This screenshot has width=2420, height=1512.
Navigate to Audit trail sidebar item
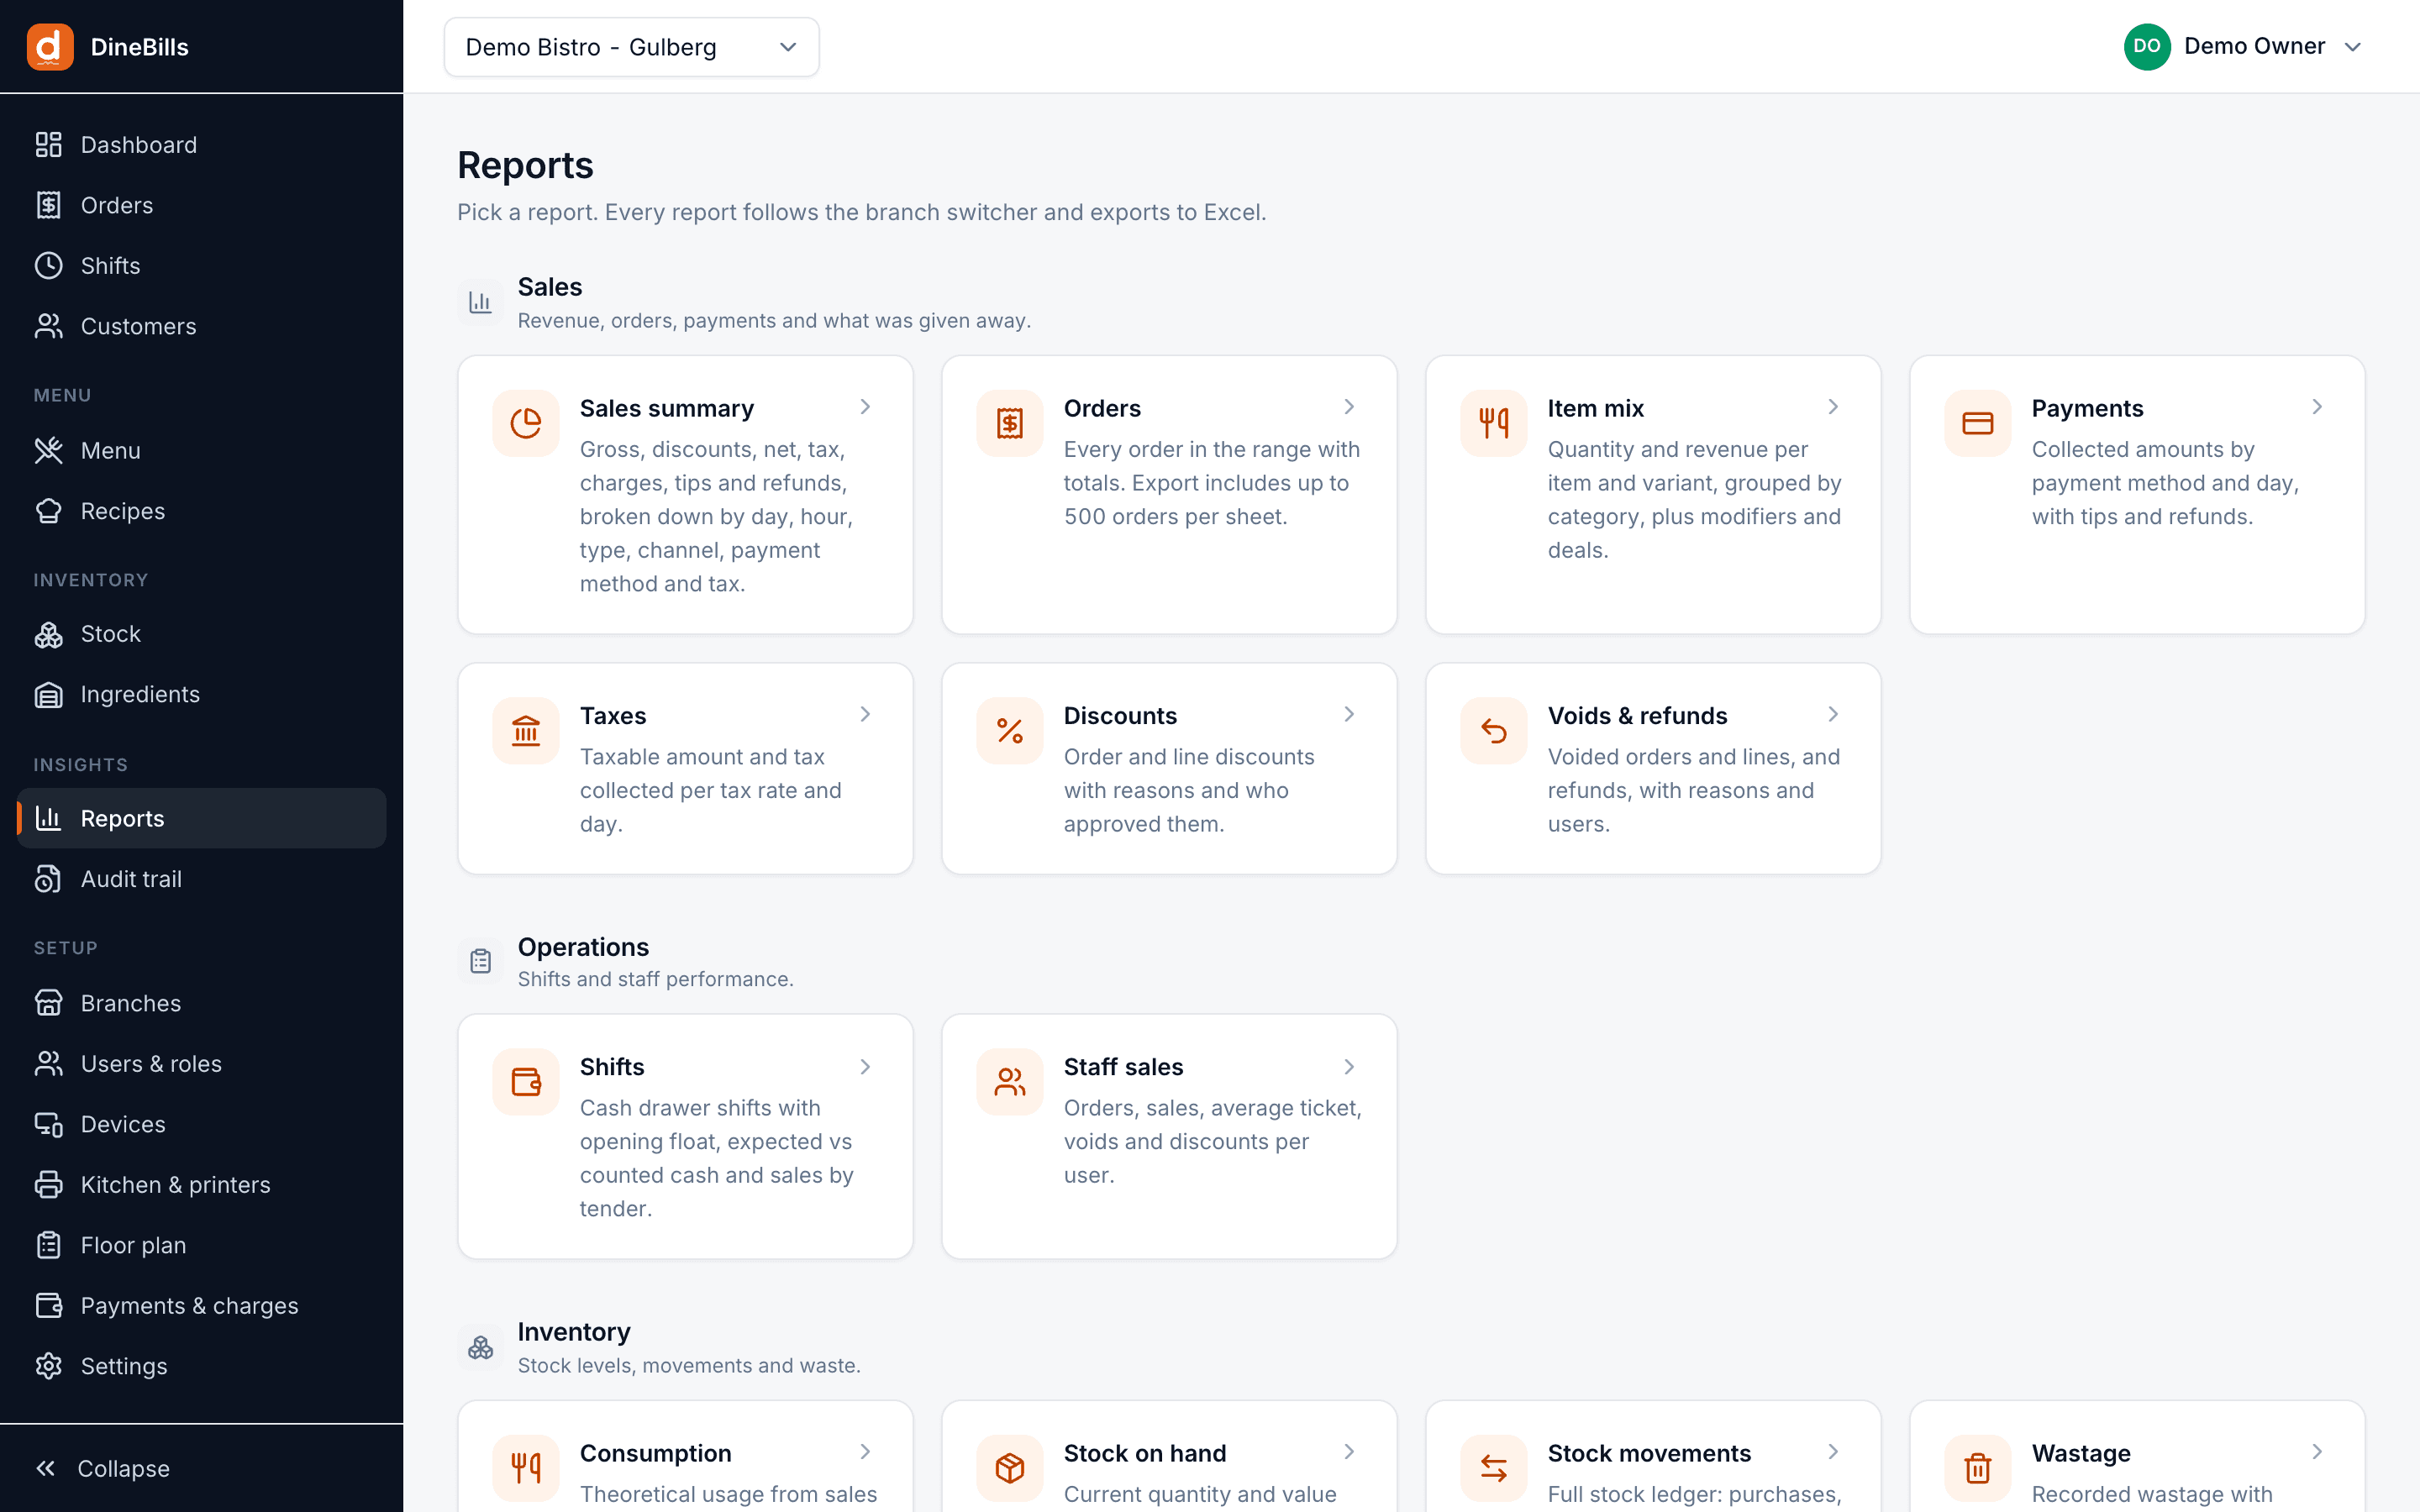[201, 879]
